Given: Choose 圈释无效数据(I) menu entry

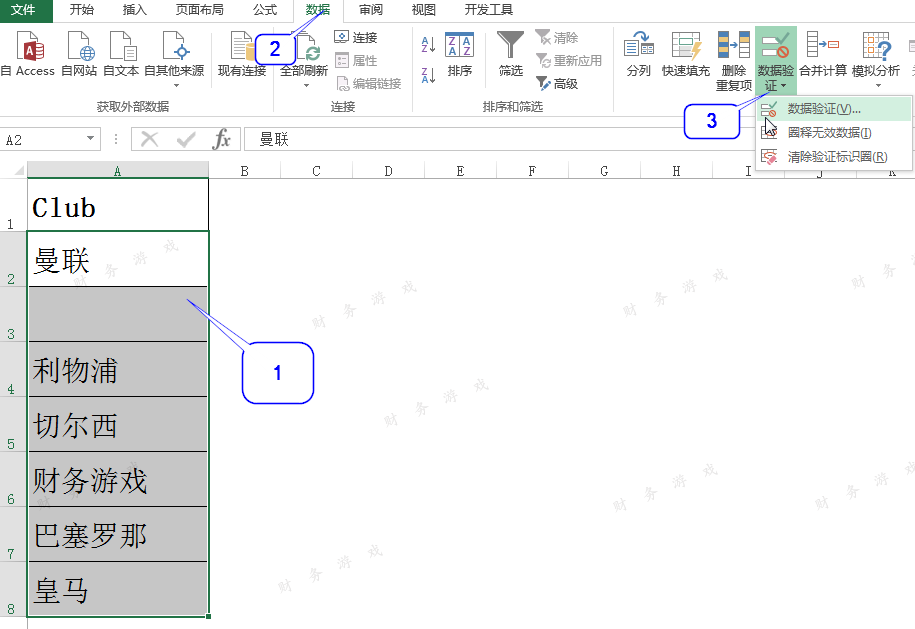Looking at the screenshot, I should tap(834, 132).
